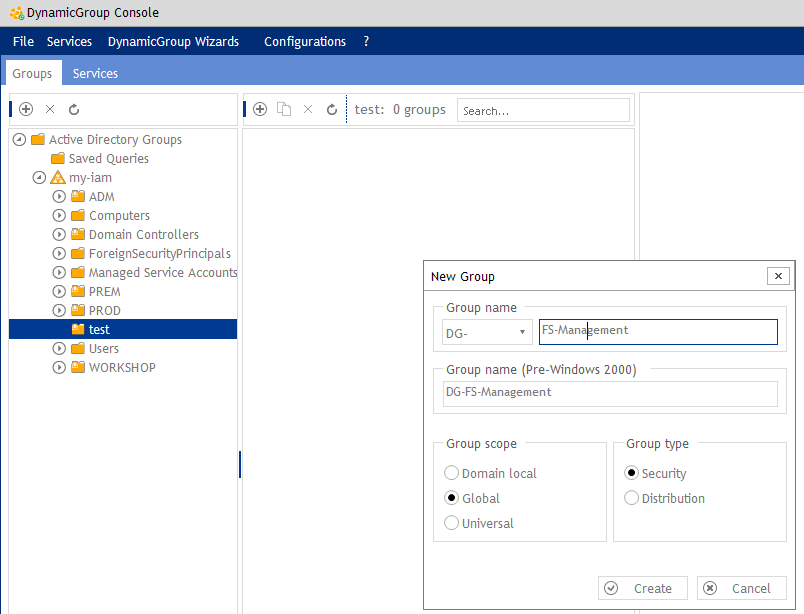The height and width of the screenshot is (614, 804).
Task: Click the Add icon in the groups list toolbar
Action: click(260, 109)
